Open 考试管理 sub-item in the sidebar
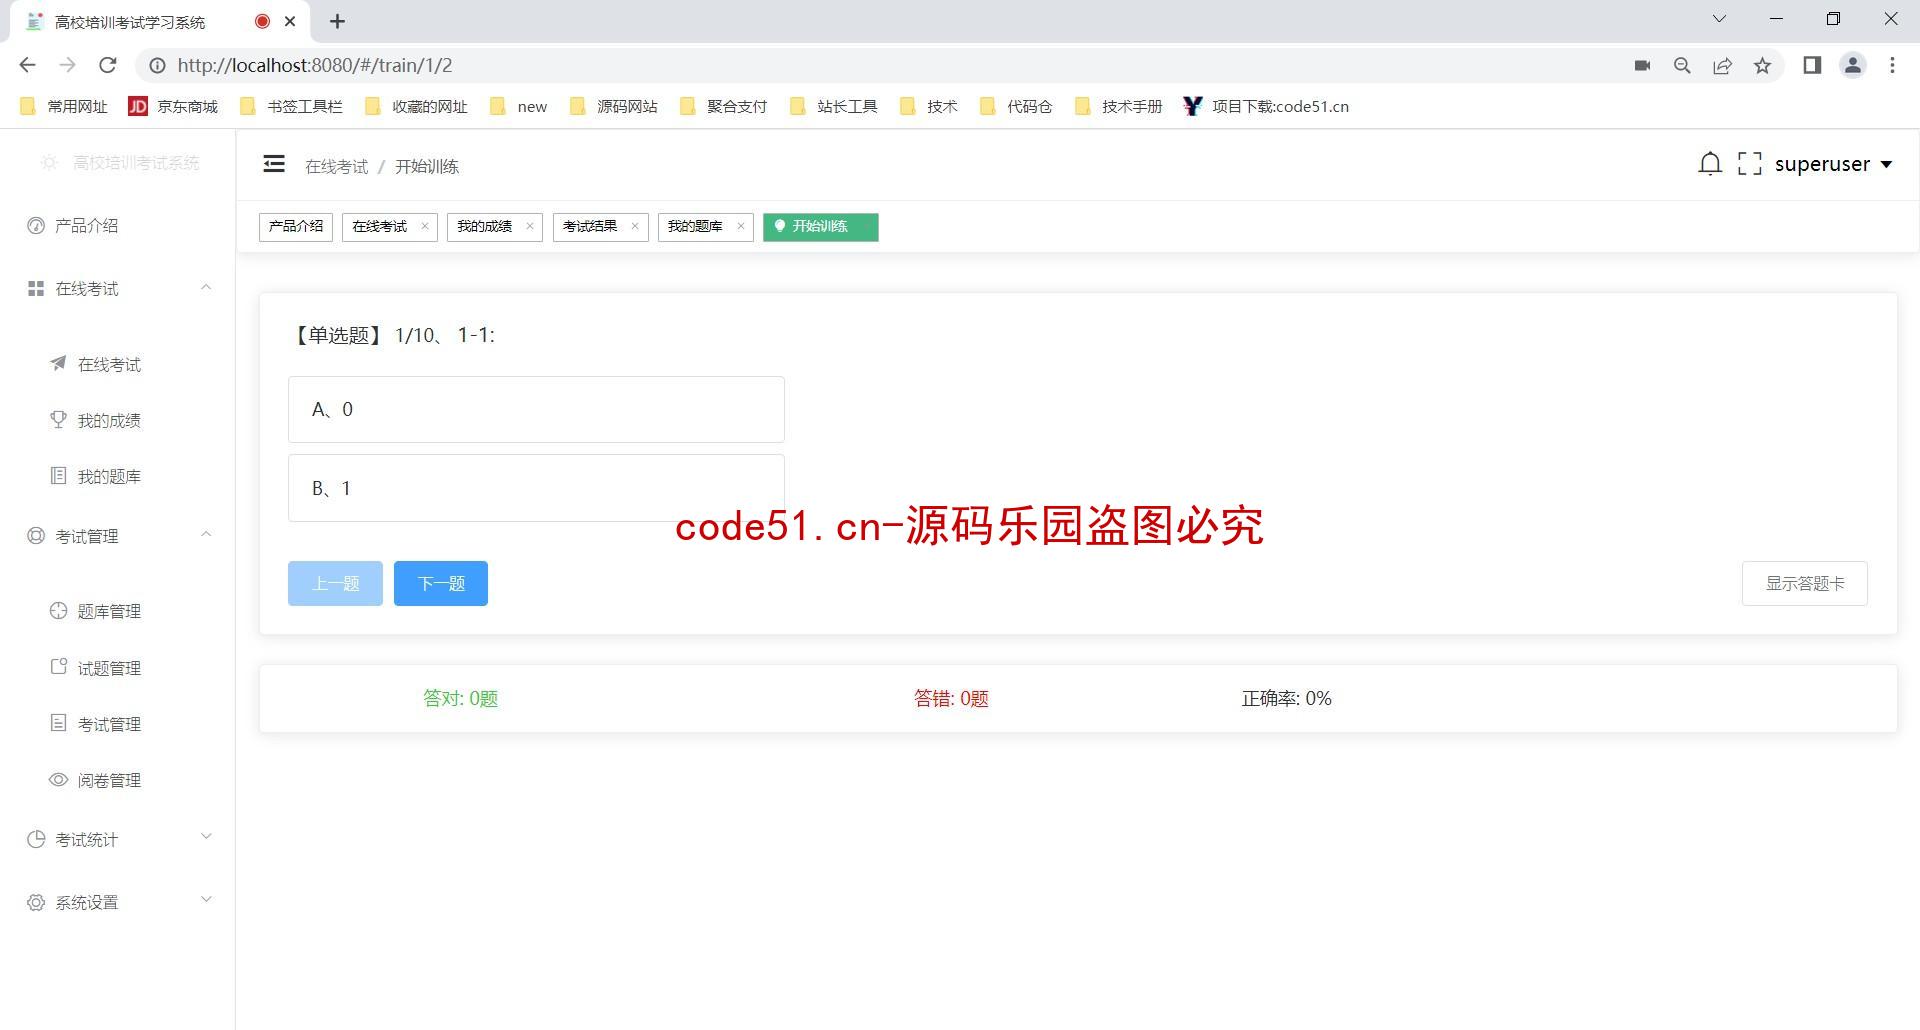 [118, 724]
